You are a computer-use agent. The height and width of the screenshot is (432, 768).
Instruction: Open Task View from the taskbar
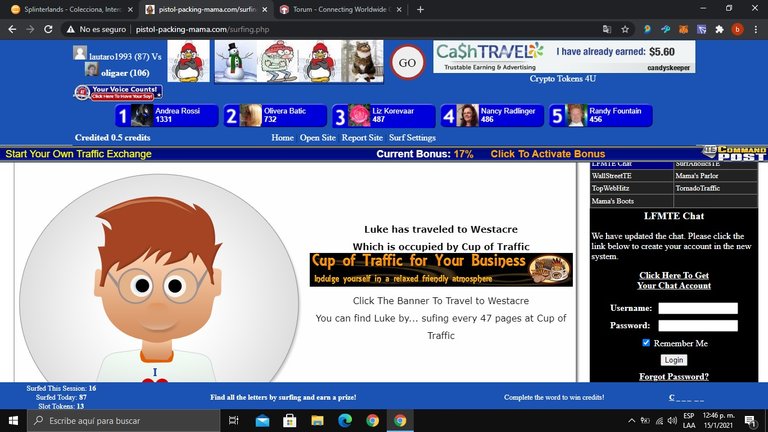pos(234,420)
